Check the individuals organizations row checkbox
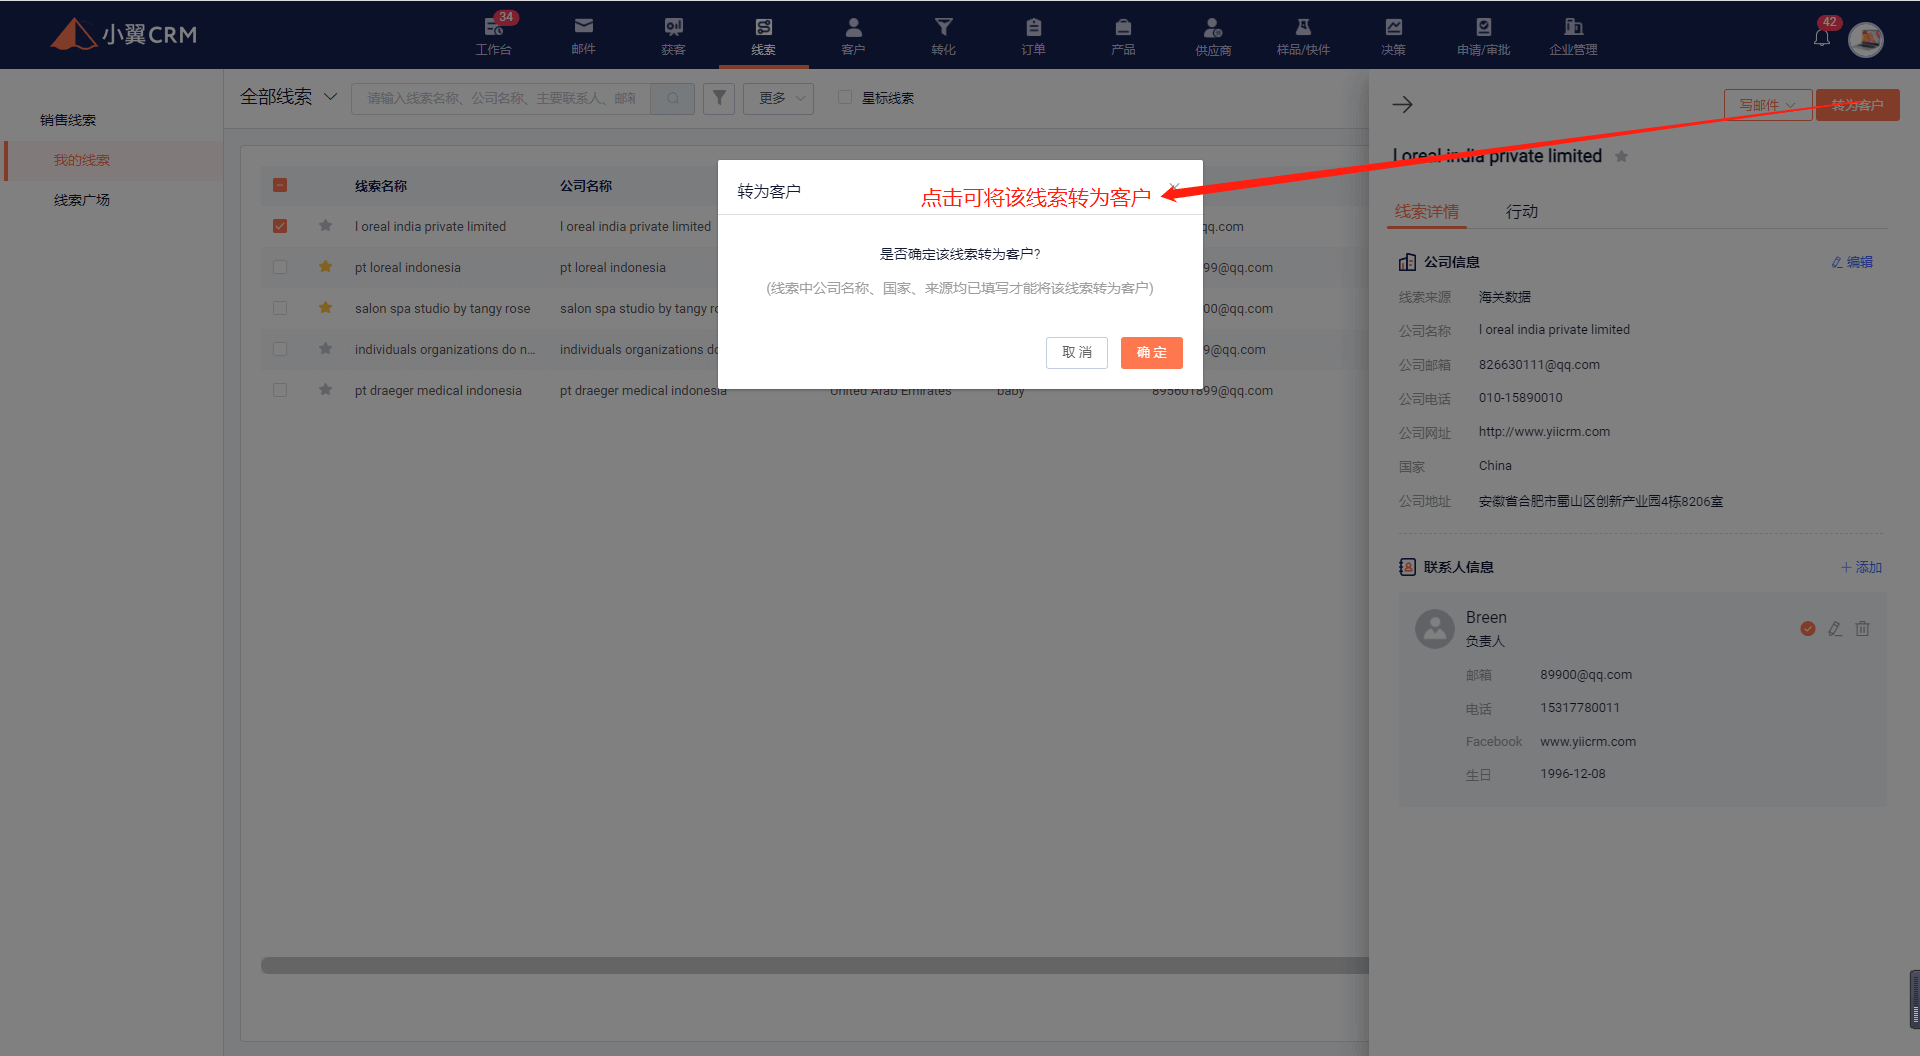 pos(280,349)
